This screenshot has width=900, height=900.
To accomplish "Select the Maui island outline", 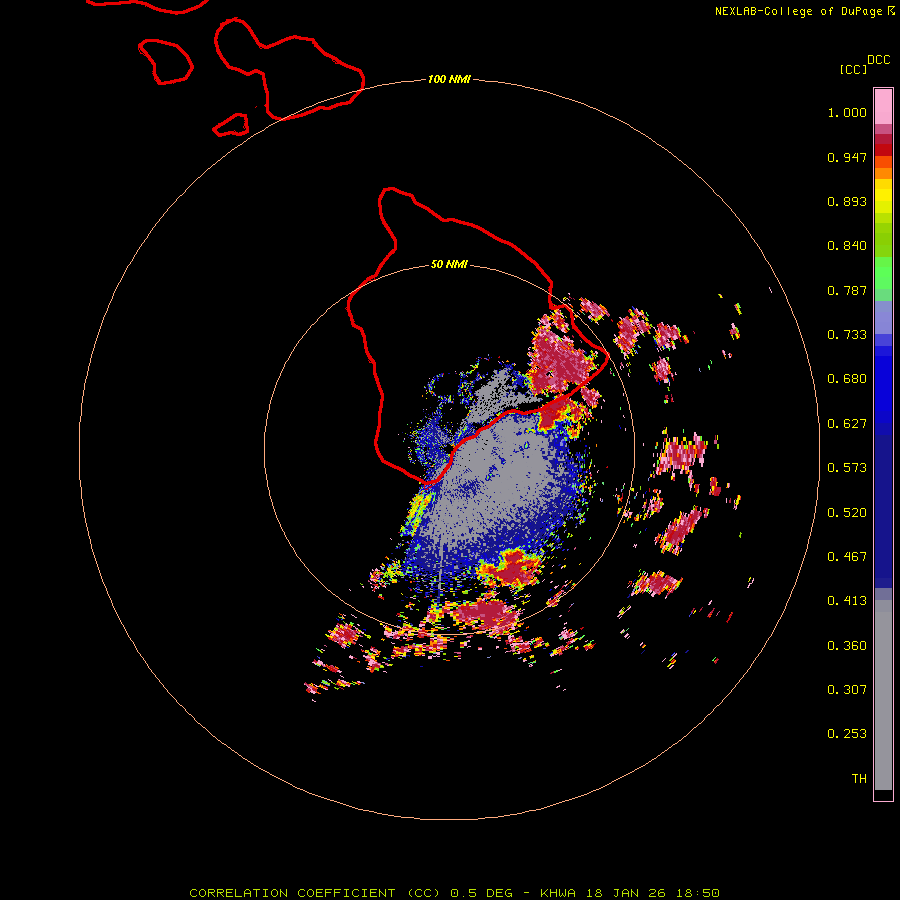I will 289,69.
